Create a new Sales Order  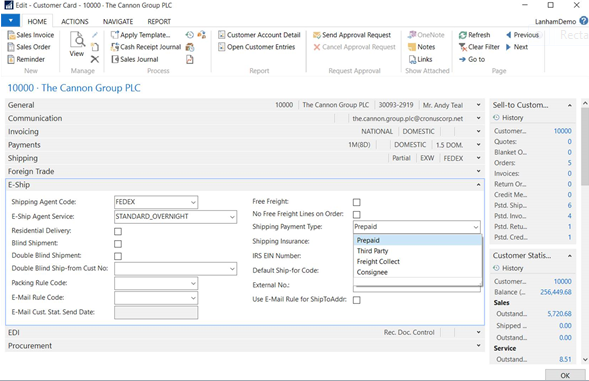click(29, 47)
